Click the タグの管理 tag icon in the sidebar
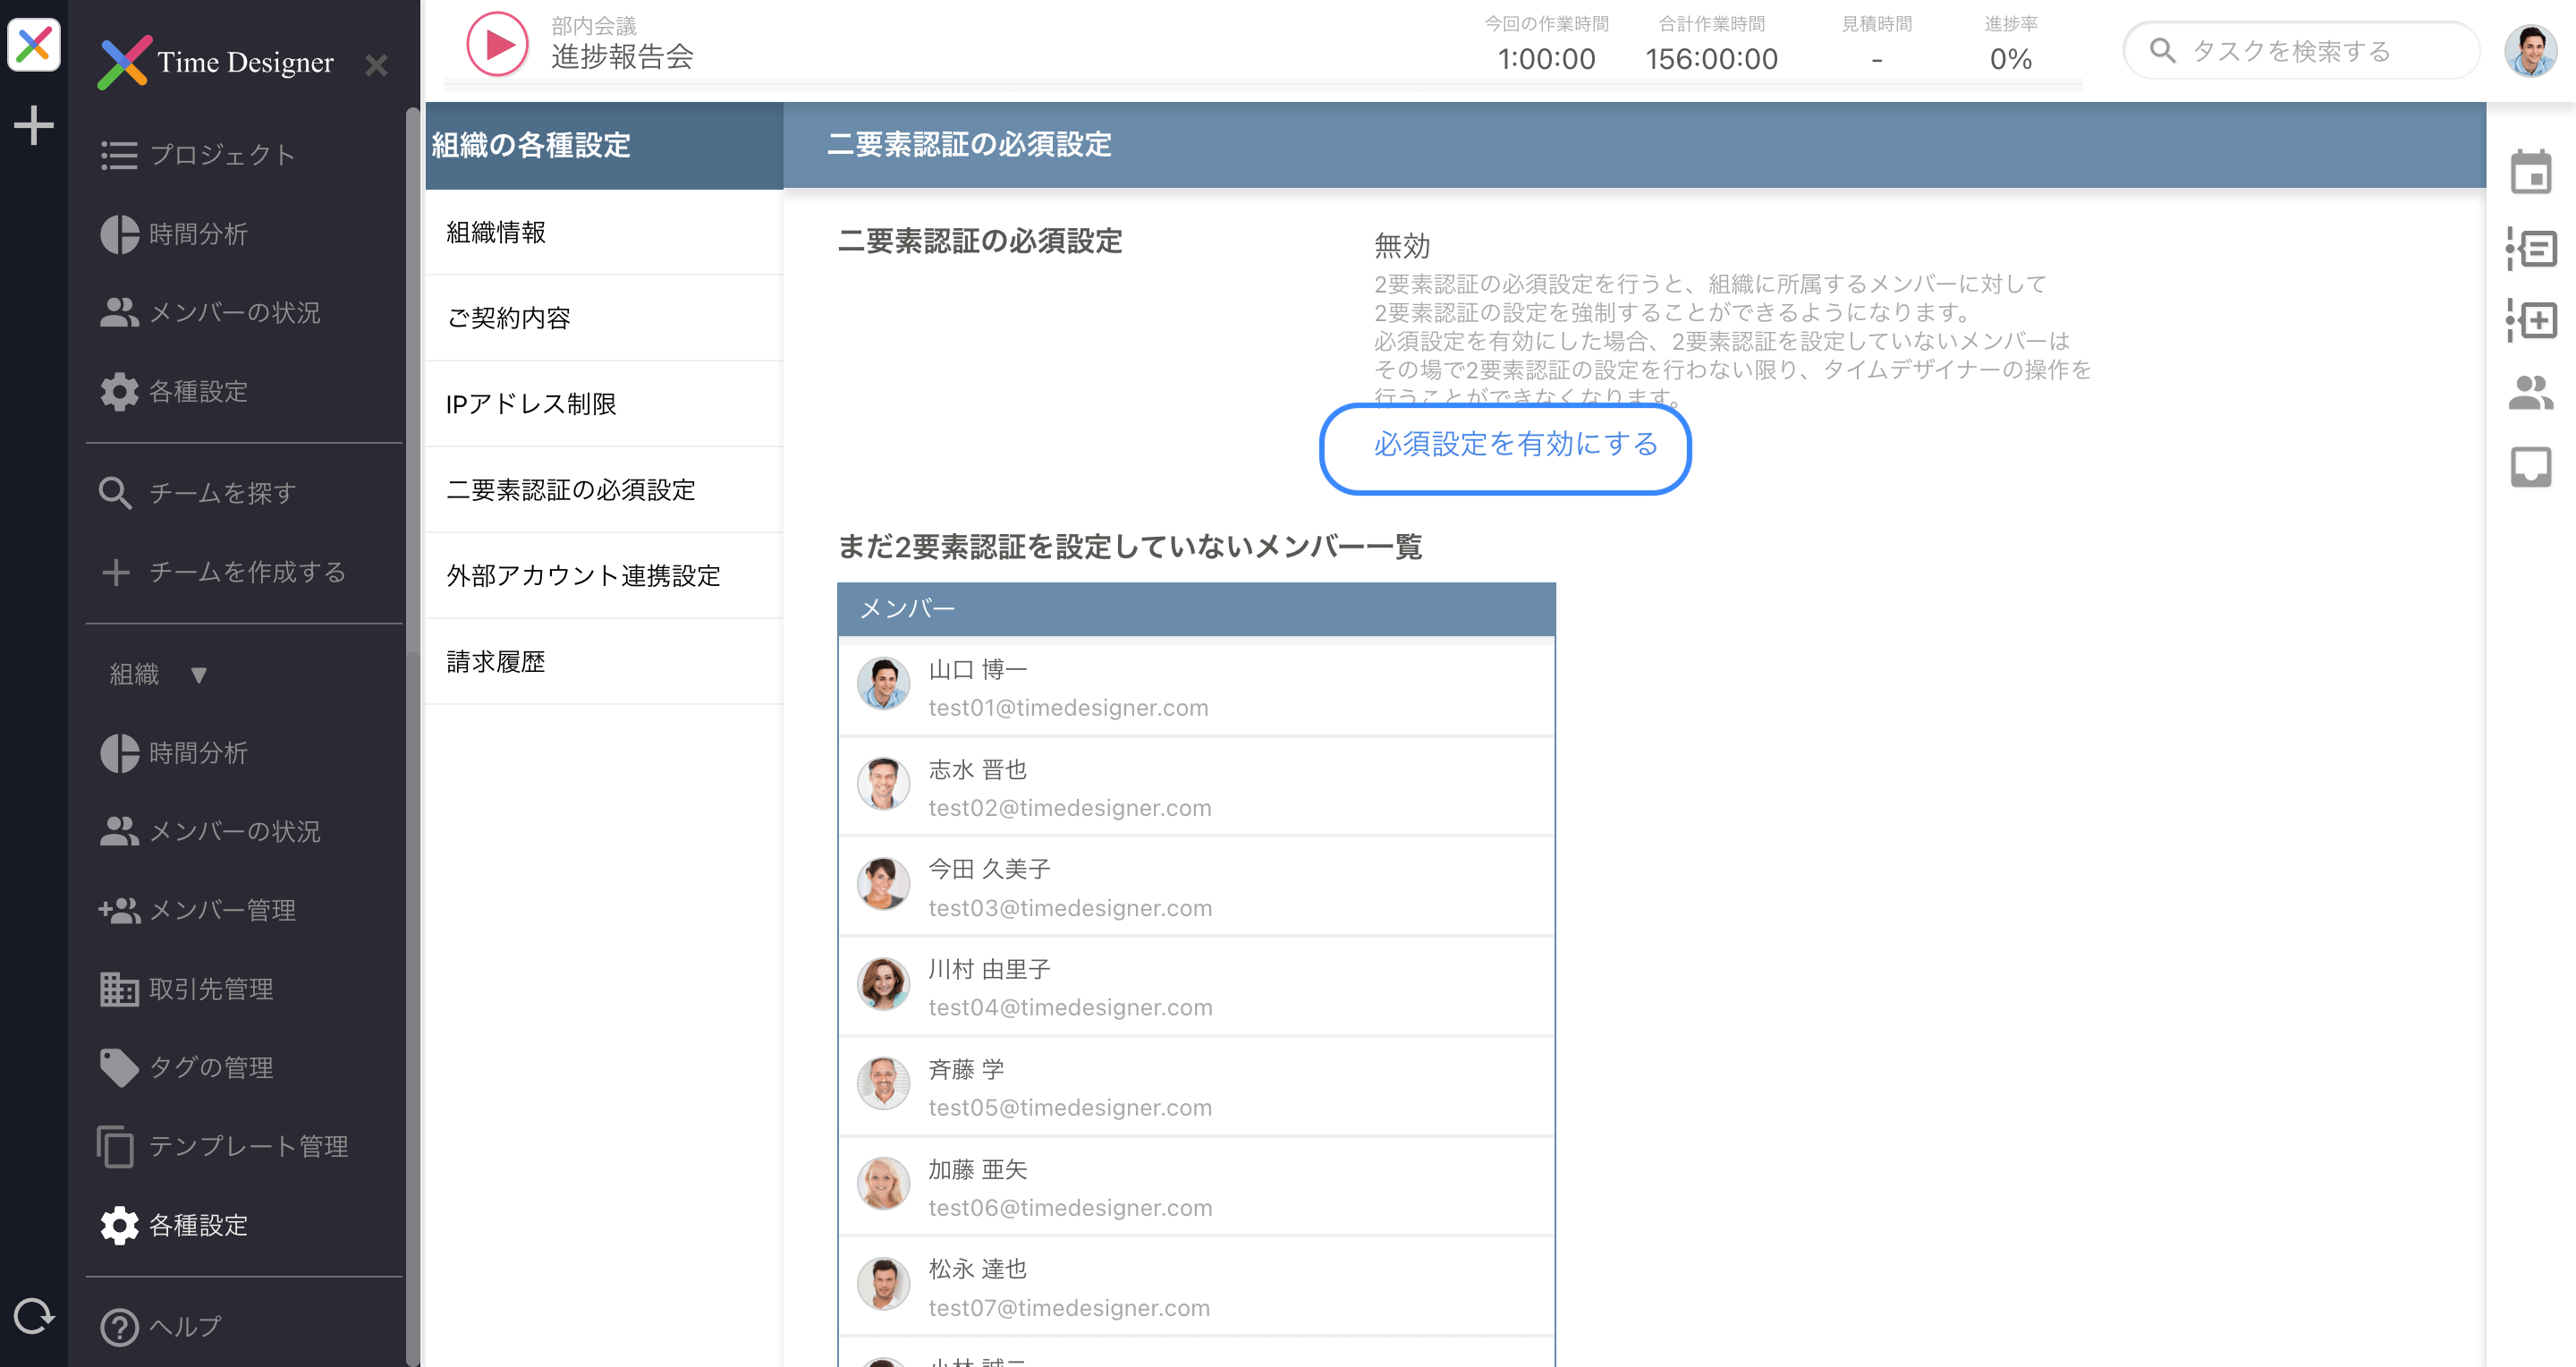This screenshot has height=1367, width=2576. (119, 1067)
